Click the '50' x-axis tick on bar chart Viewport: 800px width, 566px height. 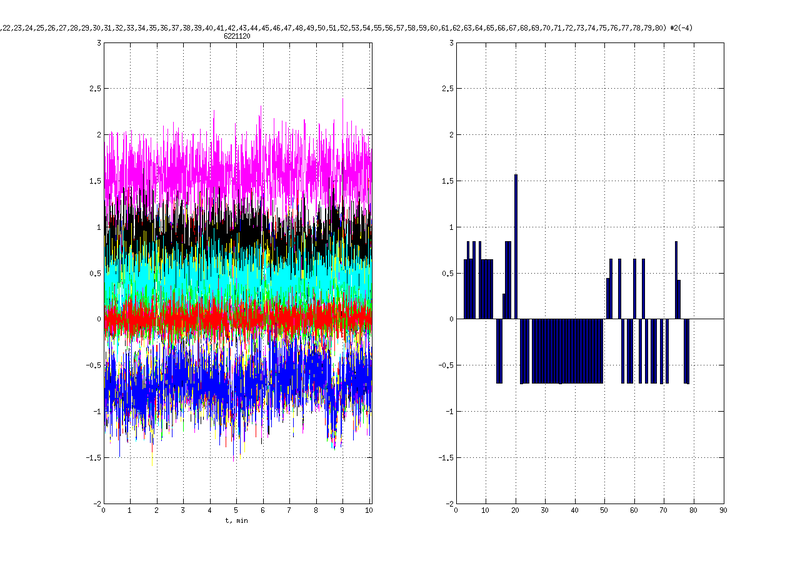click(604, 511)
